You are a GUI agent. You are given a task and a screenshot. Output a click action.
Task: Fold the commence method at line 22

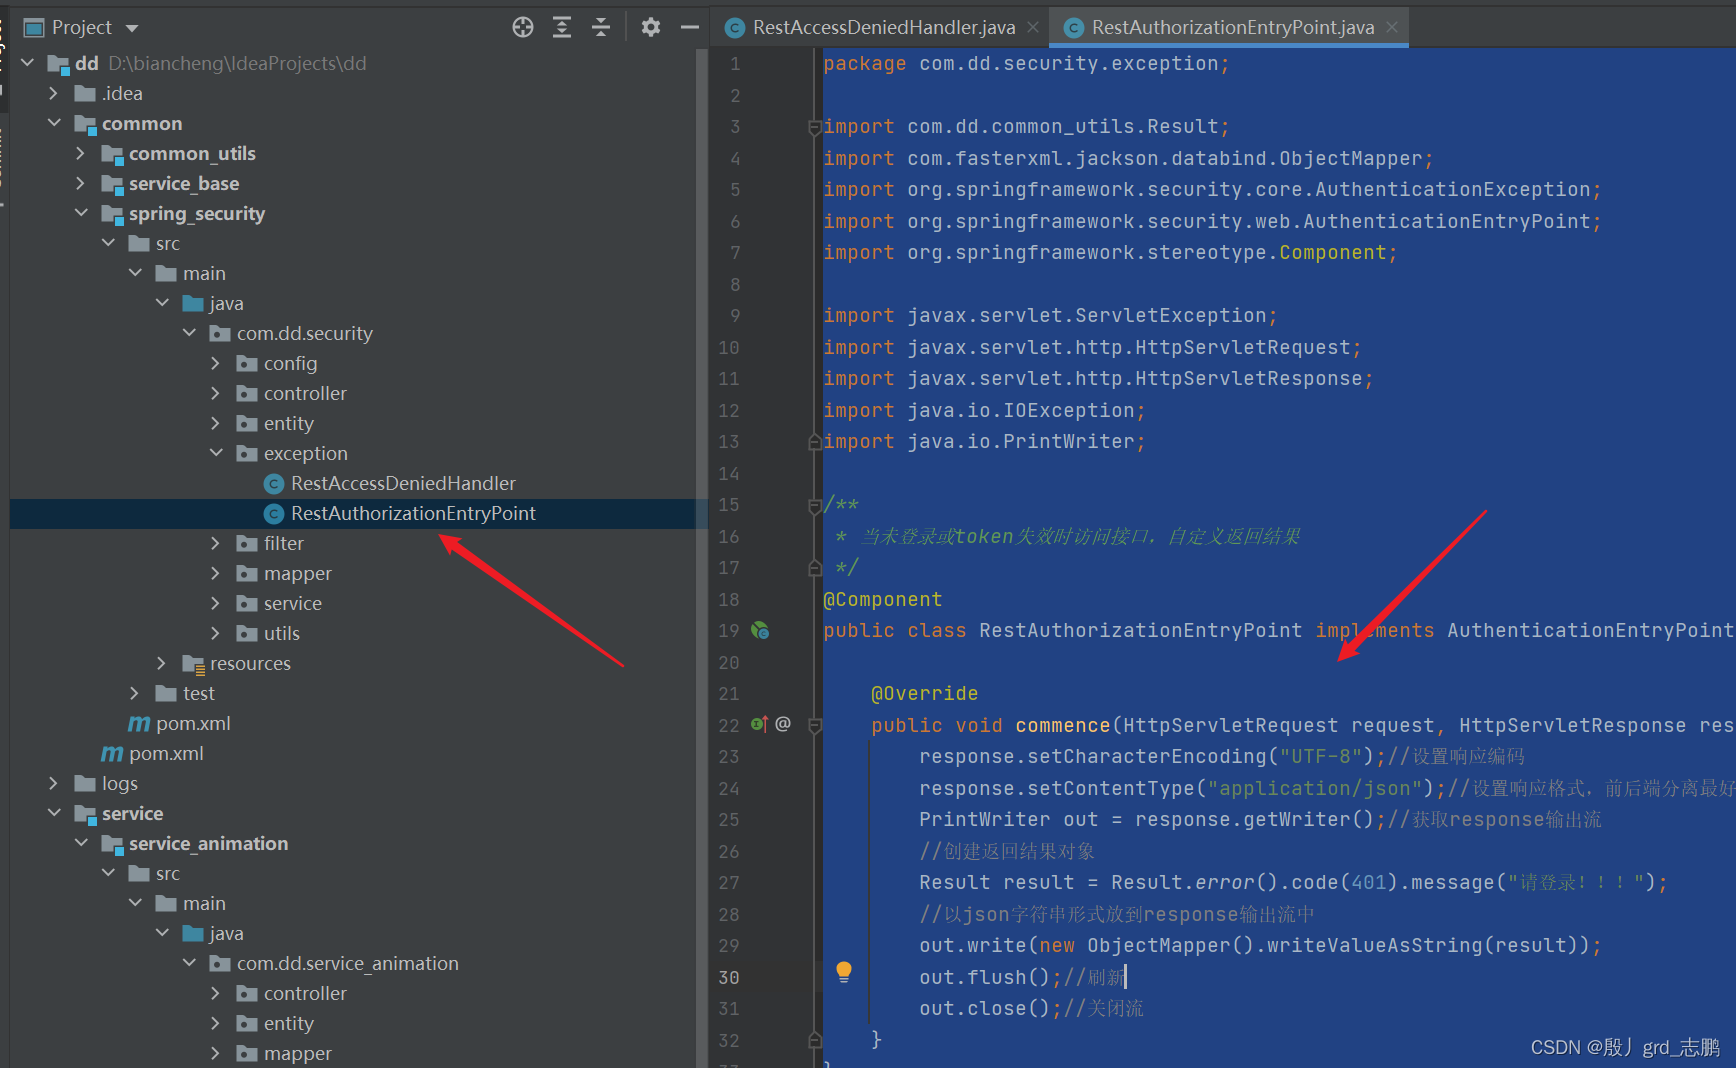coord(814,726)
